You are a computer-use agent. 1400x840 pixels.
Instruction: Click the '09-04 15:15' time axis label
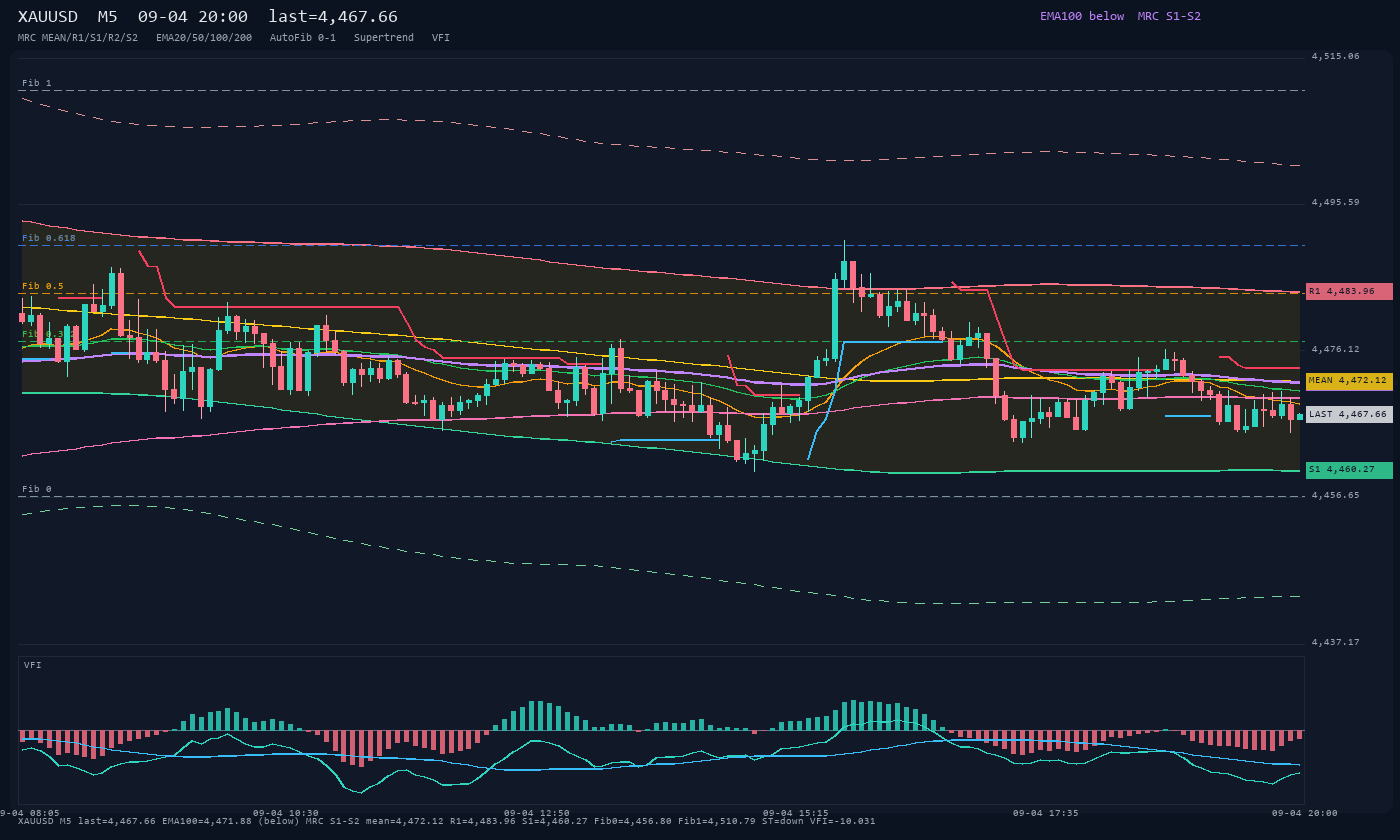pyautogui.click(x=796, y=813)
